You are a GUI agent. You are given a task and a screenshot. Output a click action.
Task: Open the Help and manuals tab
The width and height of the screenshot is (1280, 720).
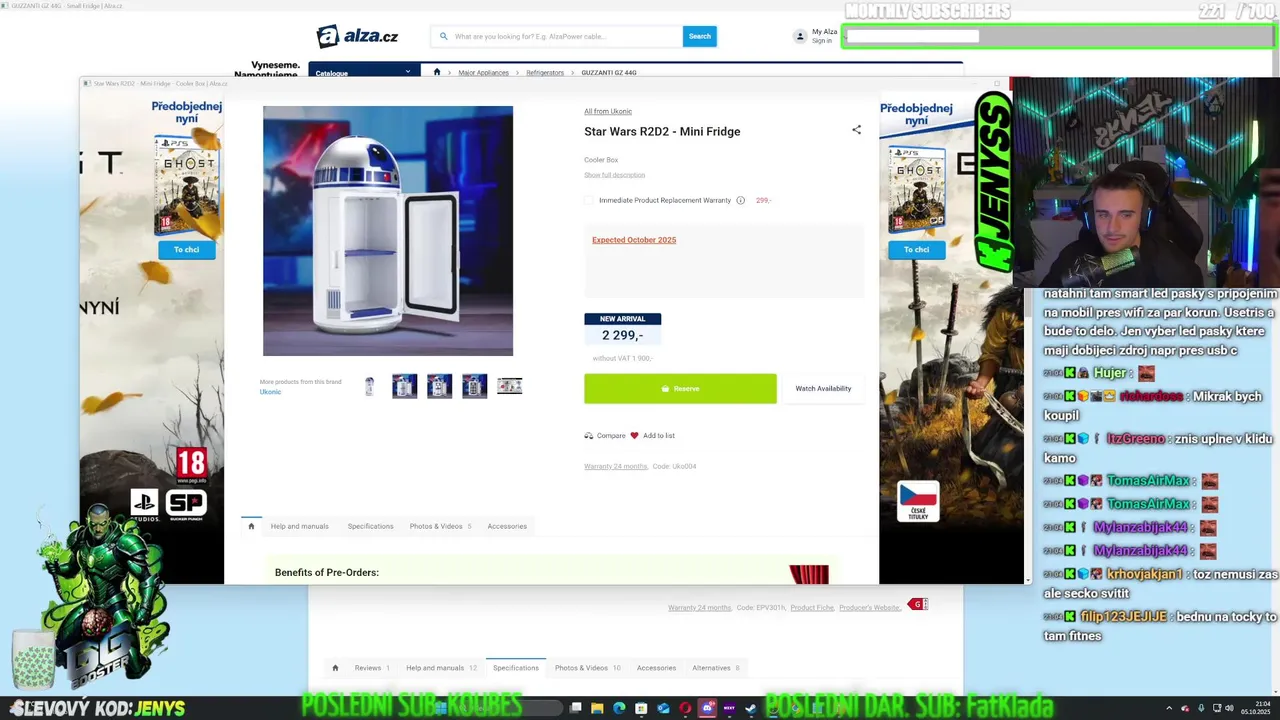coord(299,526)
